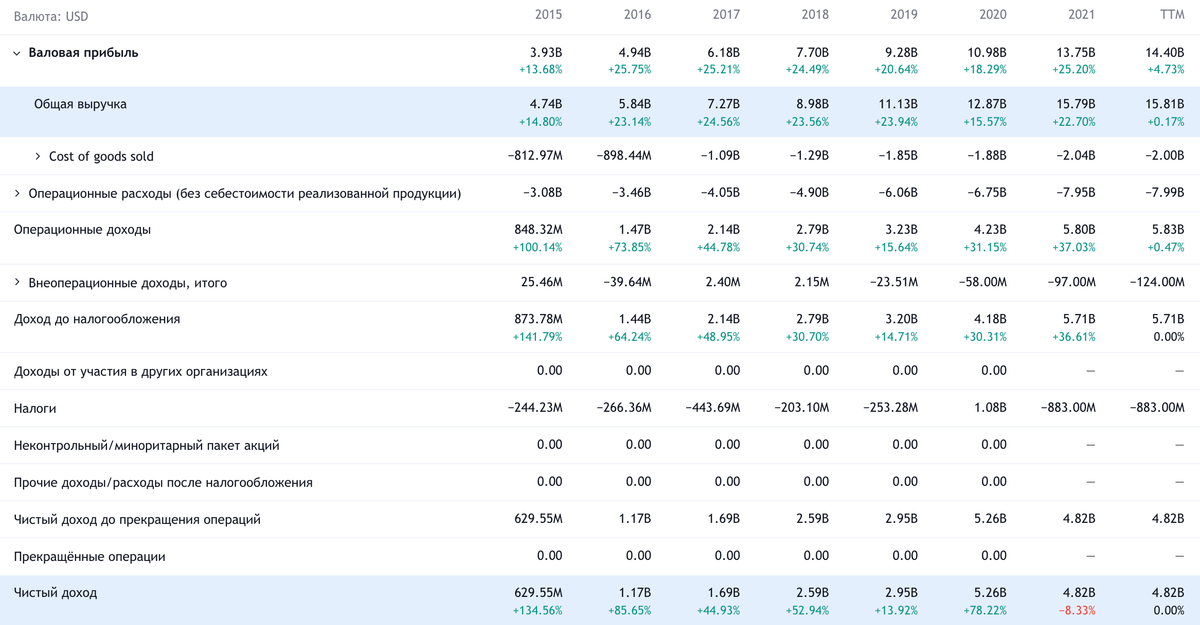Click the 2021 column header
This screenshot has height=625, width=1200.
pyautogui.click(x=1081, y=15)
